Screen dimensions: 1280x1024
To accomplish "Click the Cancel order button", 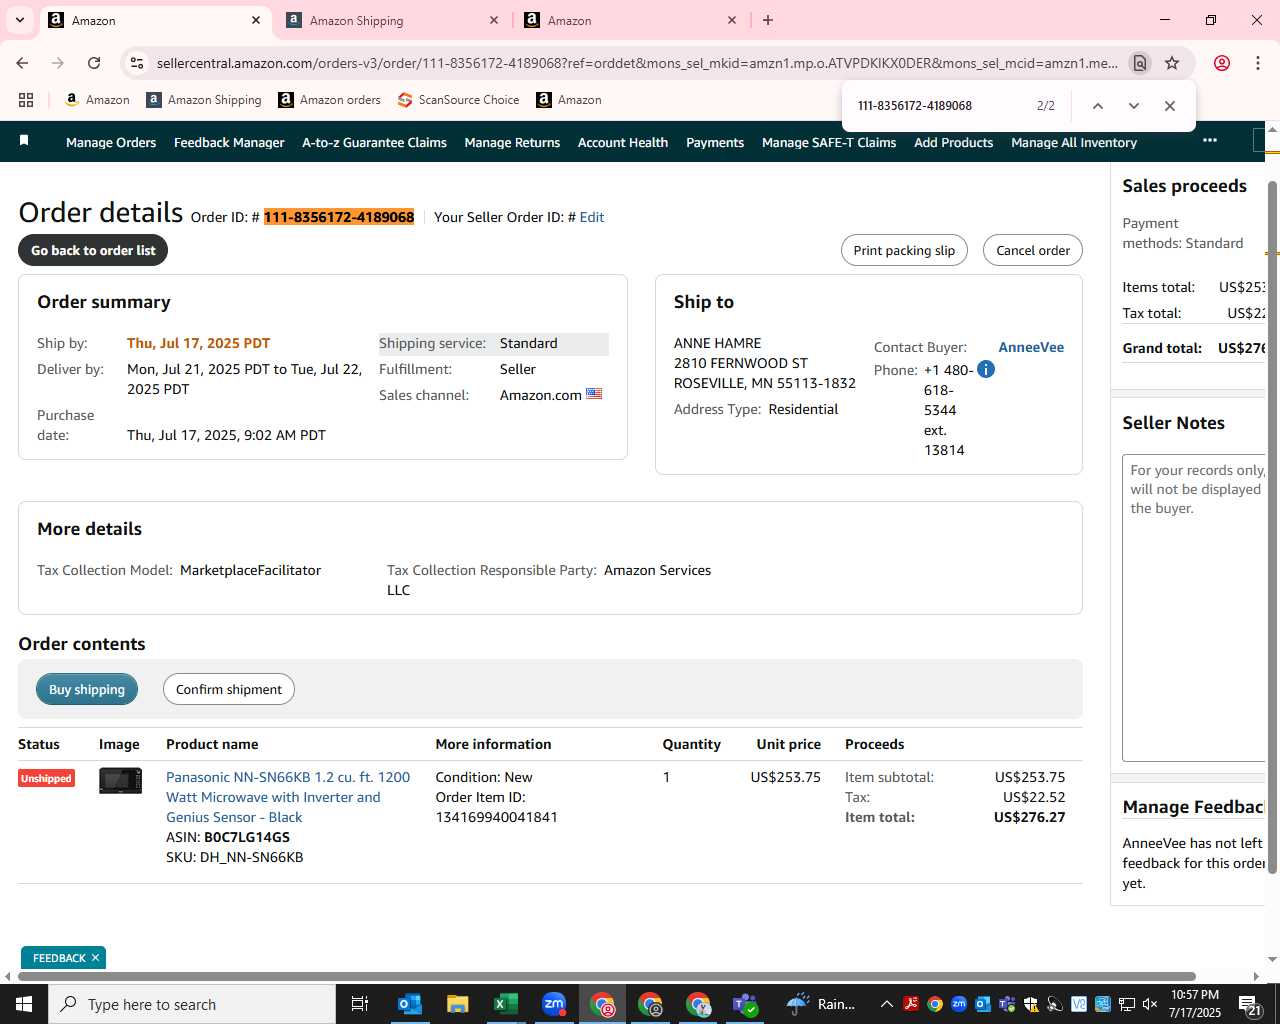I will pyautogui.click(x=1033, y=250).
